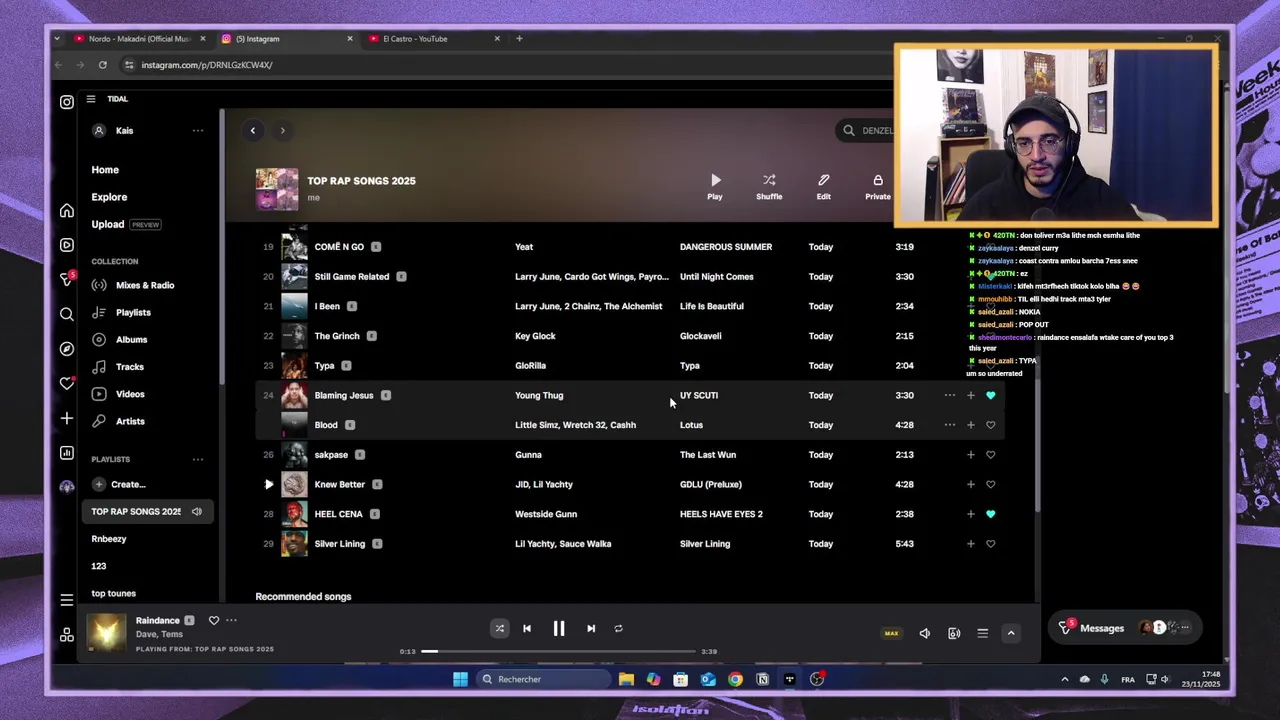Viewport: 1280px width, 720px height.
Task: Toggle shuffle mode in player bar
Action: coord(499,628)
